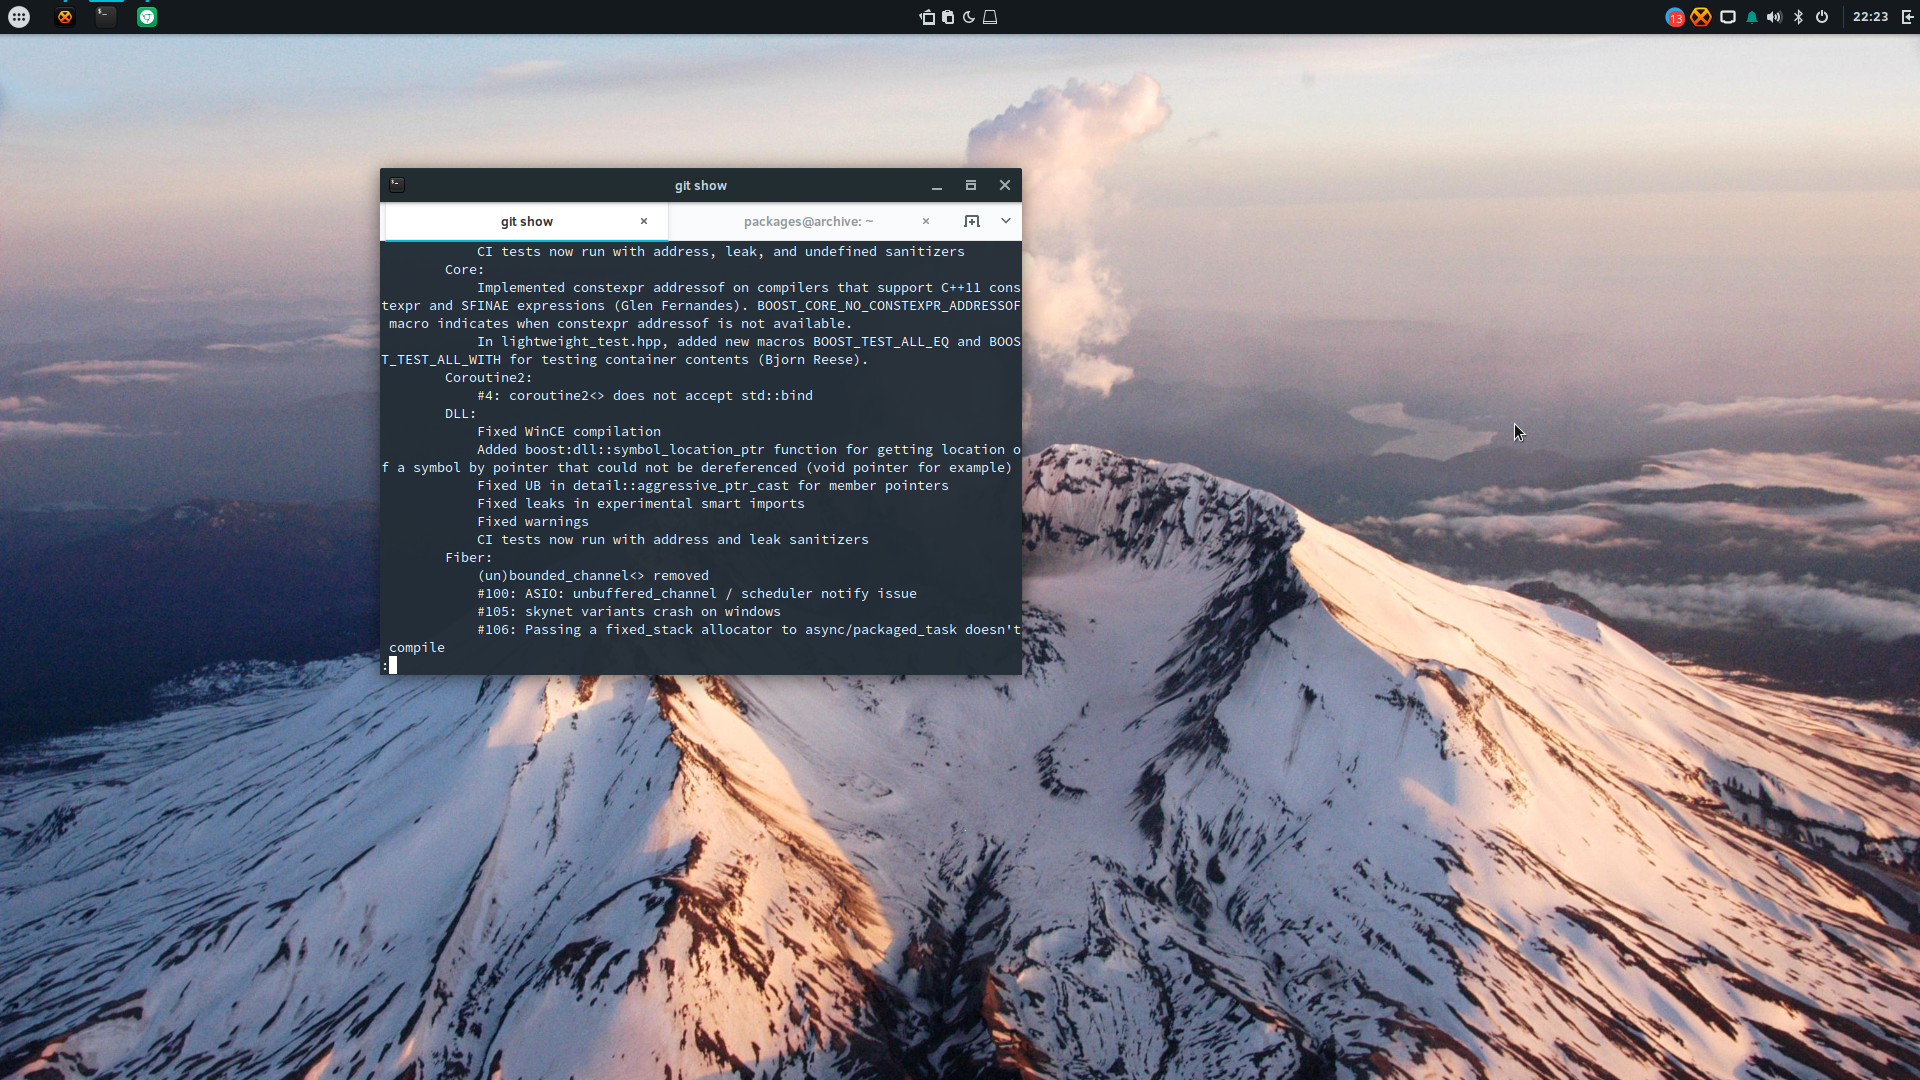This screenshot has width=1920, height=1080.
Task: Open the applications menu grid
Action: [x=19, y=17]
